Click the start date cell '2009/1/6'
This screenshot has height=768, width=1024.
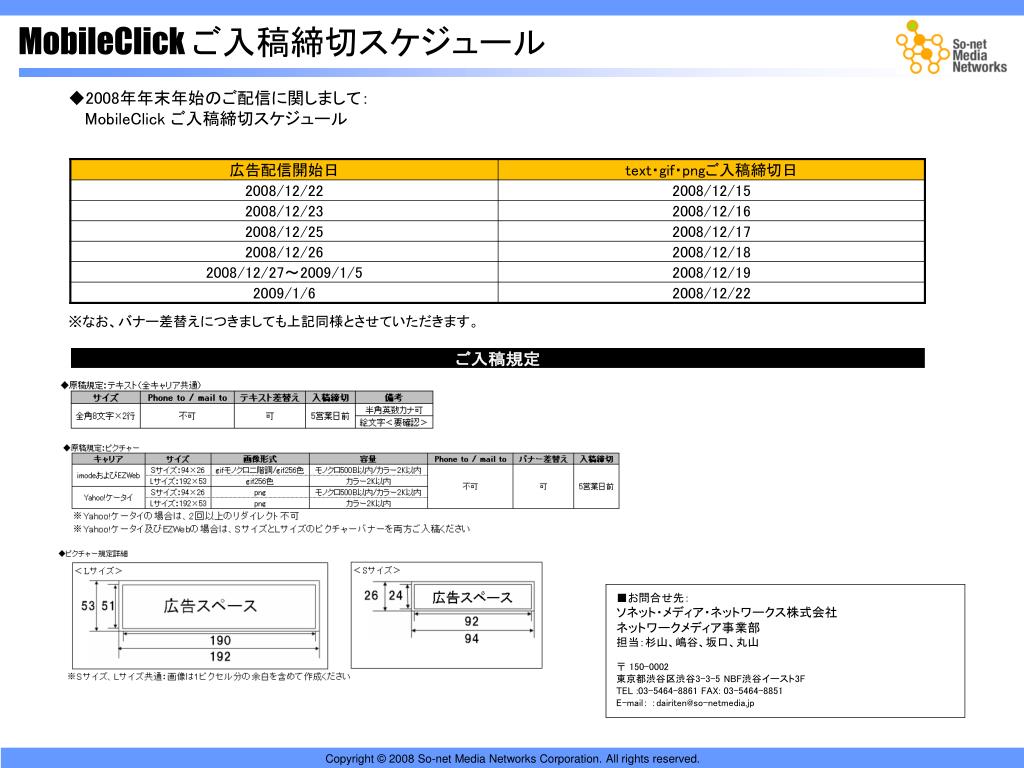point(284,293)
